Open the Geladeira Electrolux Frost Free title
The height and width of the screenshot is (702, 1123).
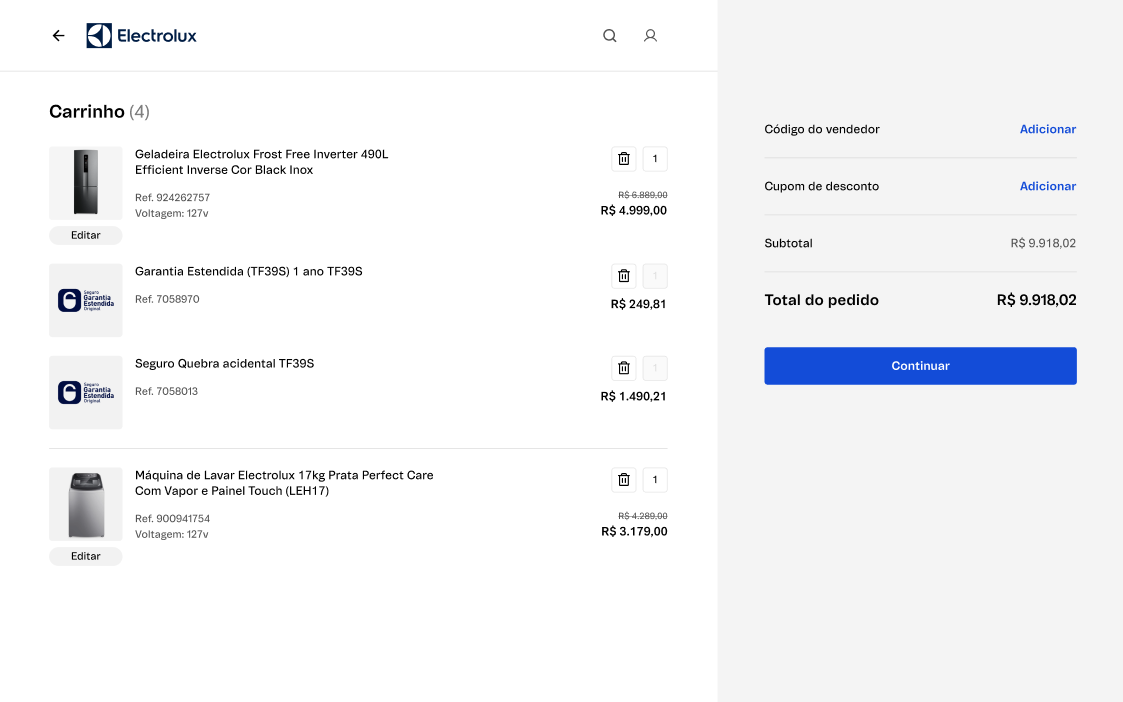click(261, 162)
